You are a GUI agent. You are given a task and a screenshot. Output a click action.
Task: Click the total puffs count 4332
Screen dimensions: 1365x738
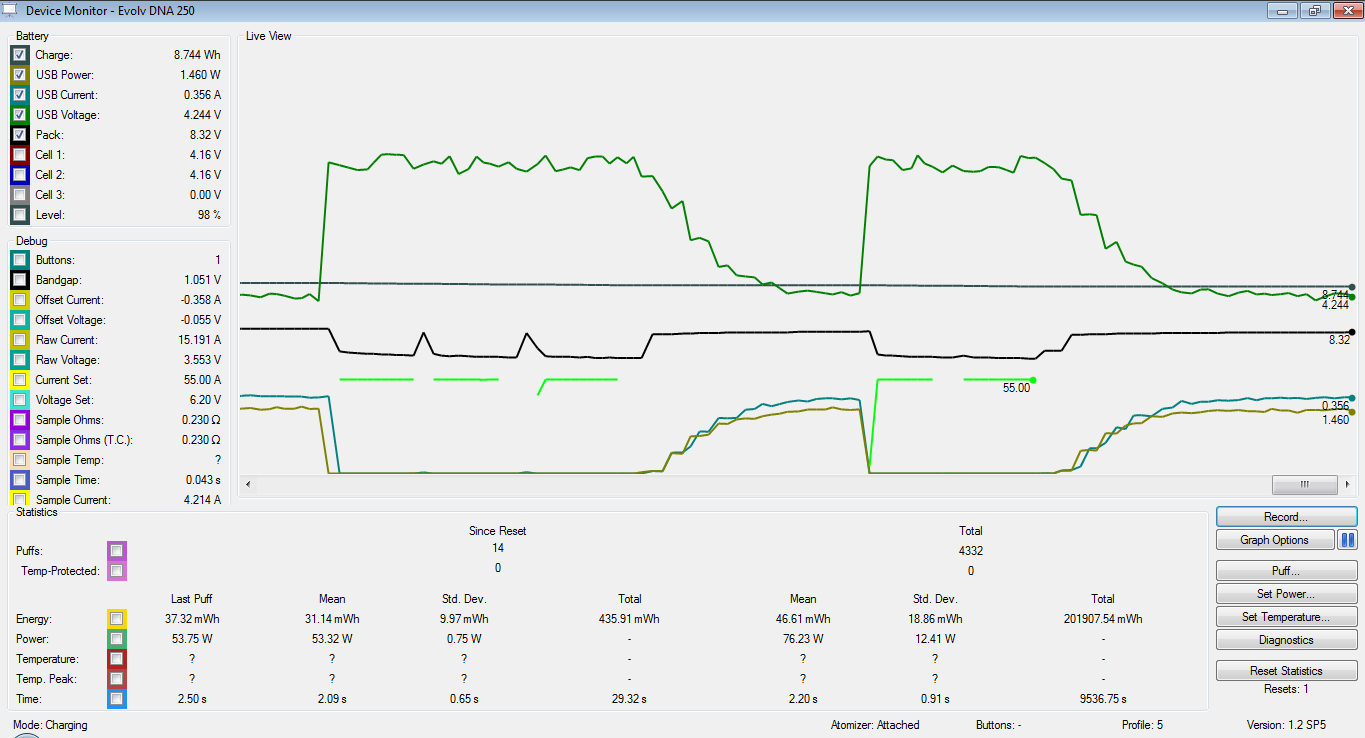pos(971,551)
